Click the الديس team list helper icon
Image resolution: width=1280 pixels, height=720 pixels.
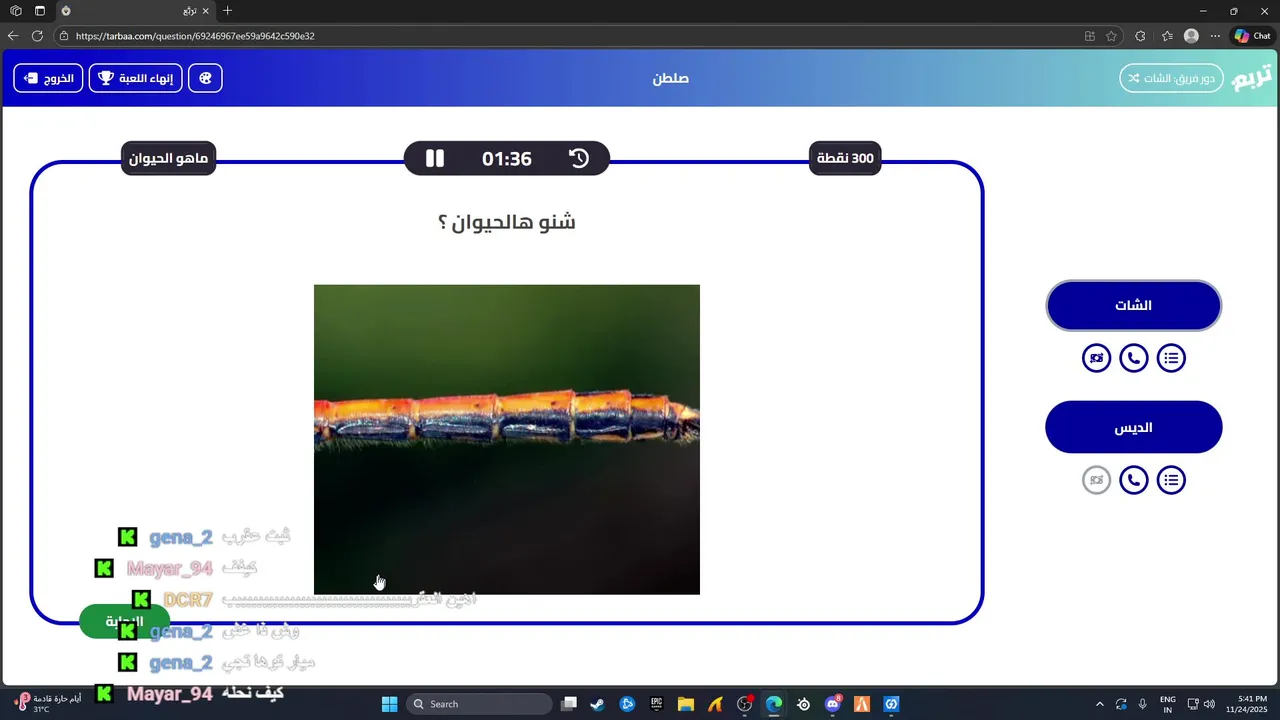coord(1171,480)
